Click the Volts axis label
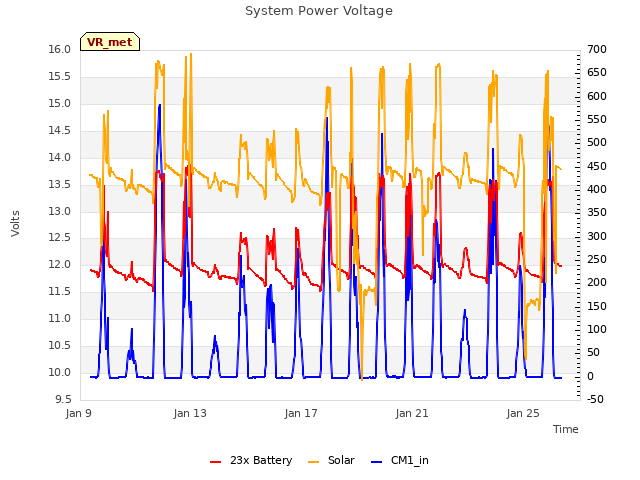 tap(15, 224)
